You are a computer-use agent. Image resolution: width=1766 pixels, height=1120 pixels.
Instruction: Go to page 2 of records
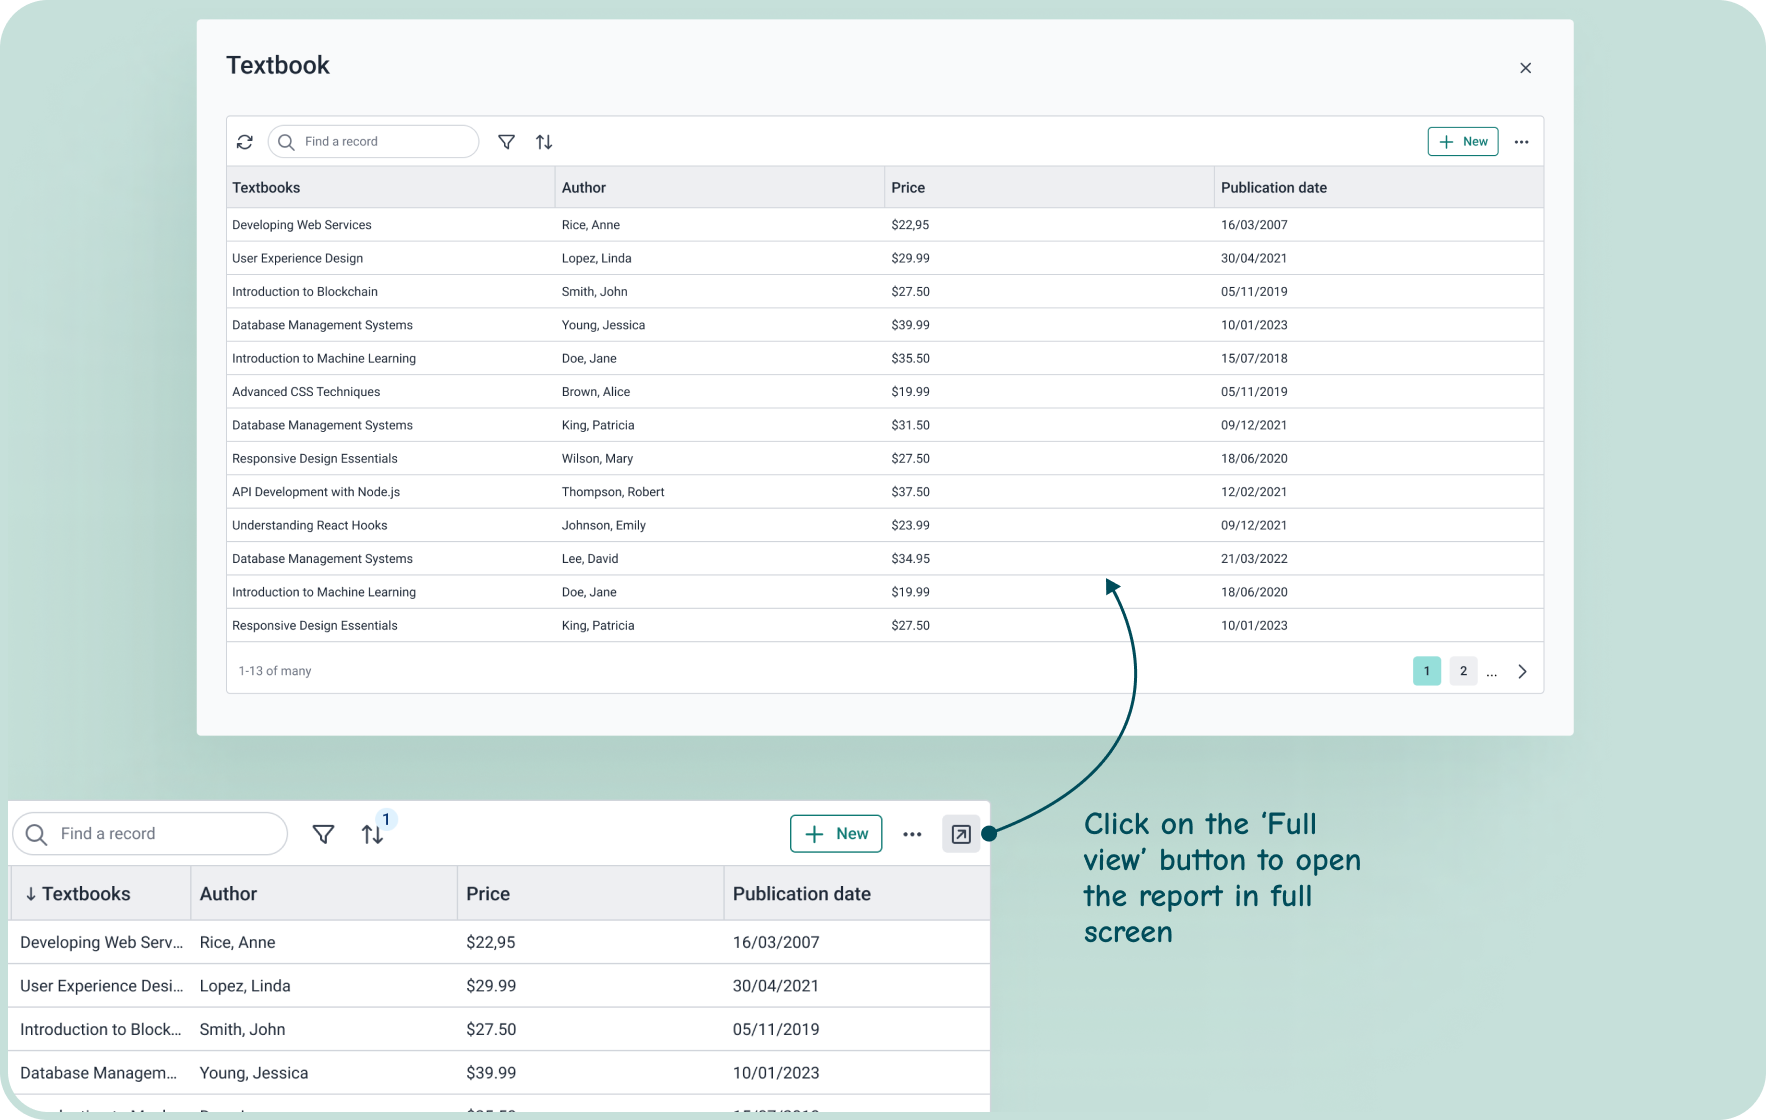pos(1463,671)
